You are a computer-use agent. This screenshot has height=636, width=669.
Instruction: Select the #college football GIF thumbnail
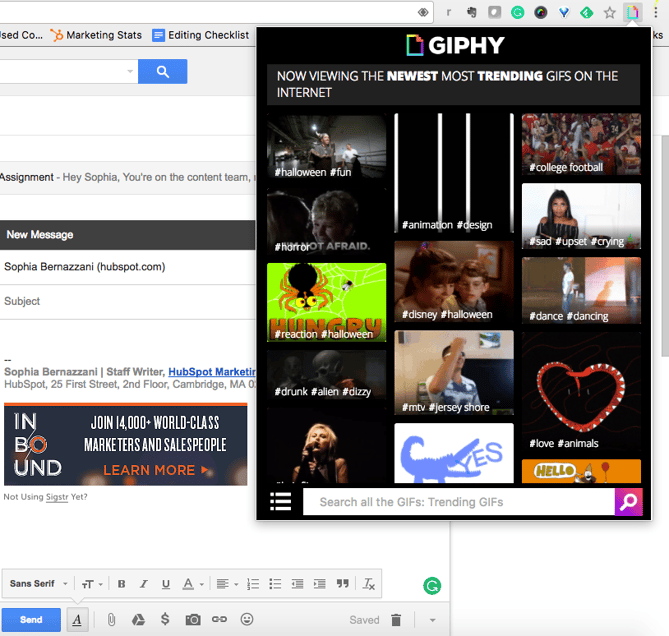click(x=581, y=145)
